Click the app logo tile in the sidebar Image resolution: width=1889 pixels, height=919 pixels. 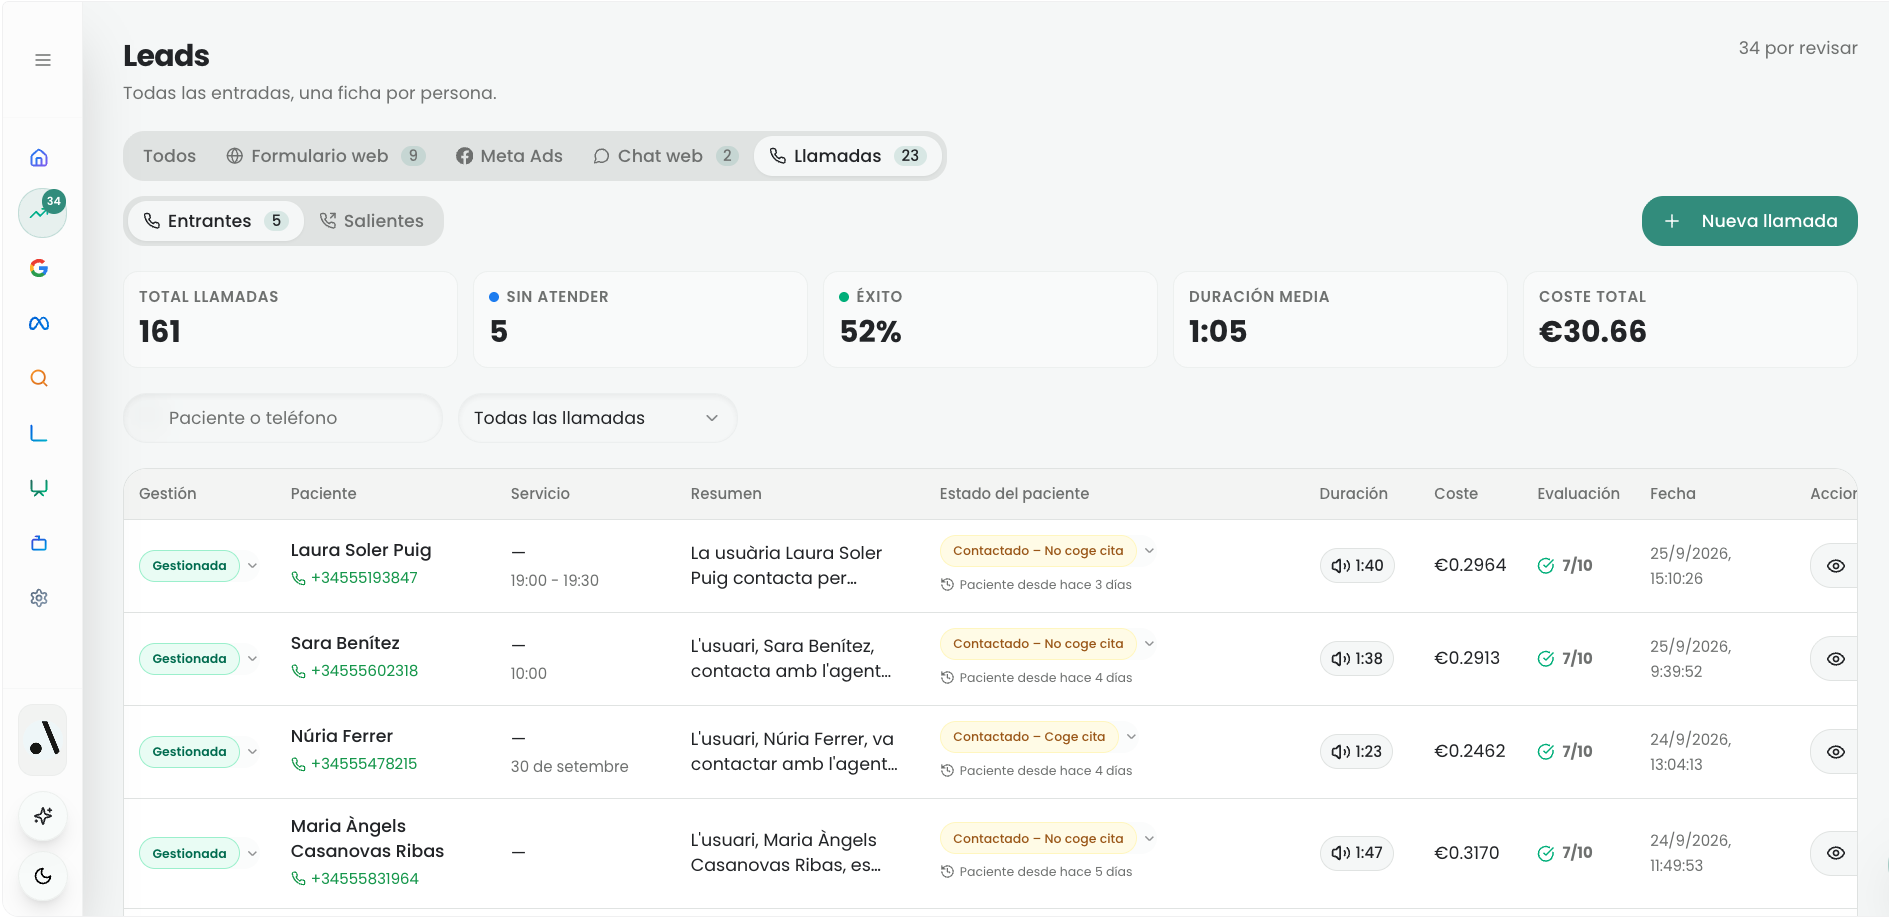click(x=43, y=740)
